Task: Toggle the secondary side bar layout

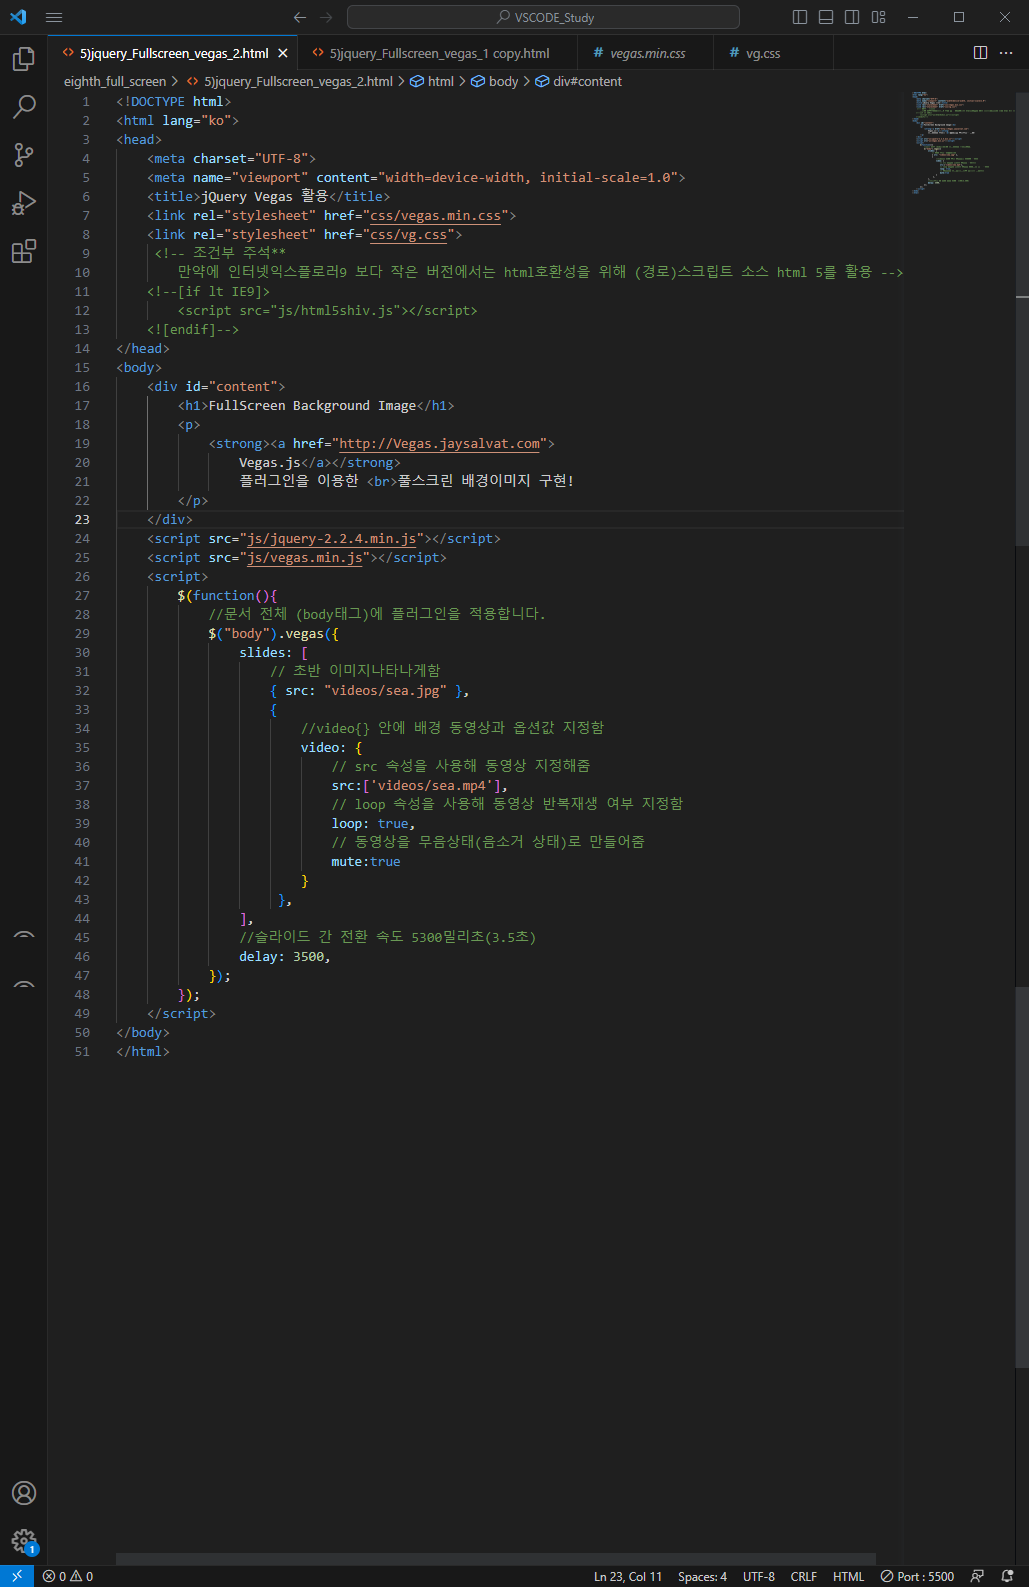Action: click(852, 17)
